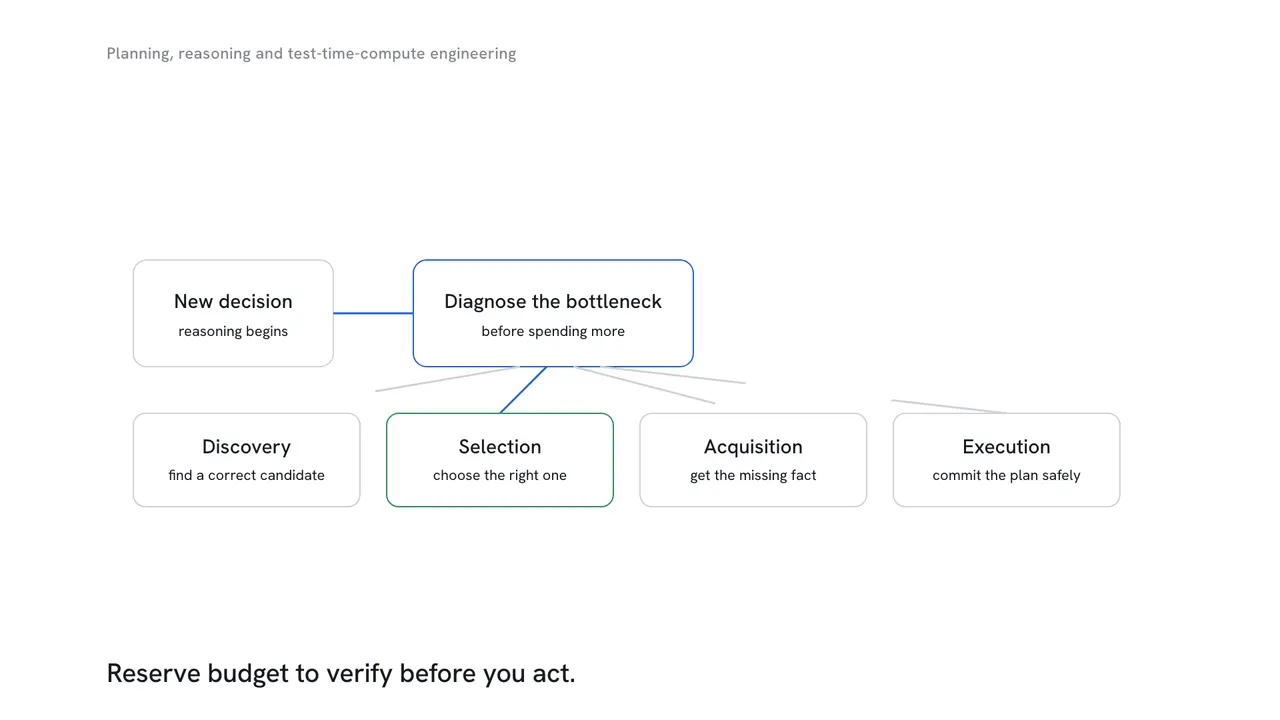Viewport: 1280px width, 720px height.
Task: Select 'find a correct candidate' text
Action: 246,475
